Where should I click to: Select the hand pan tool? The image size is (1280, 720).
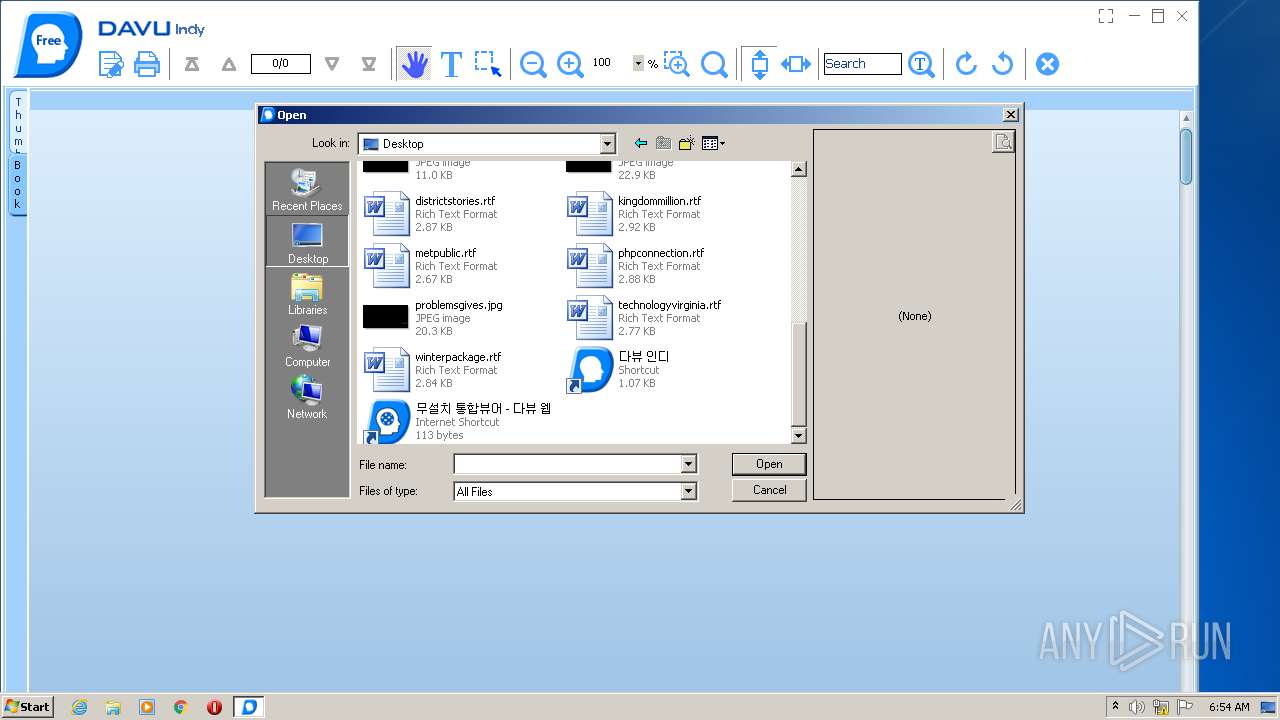point(414,64)
